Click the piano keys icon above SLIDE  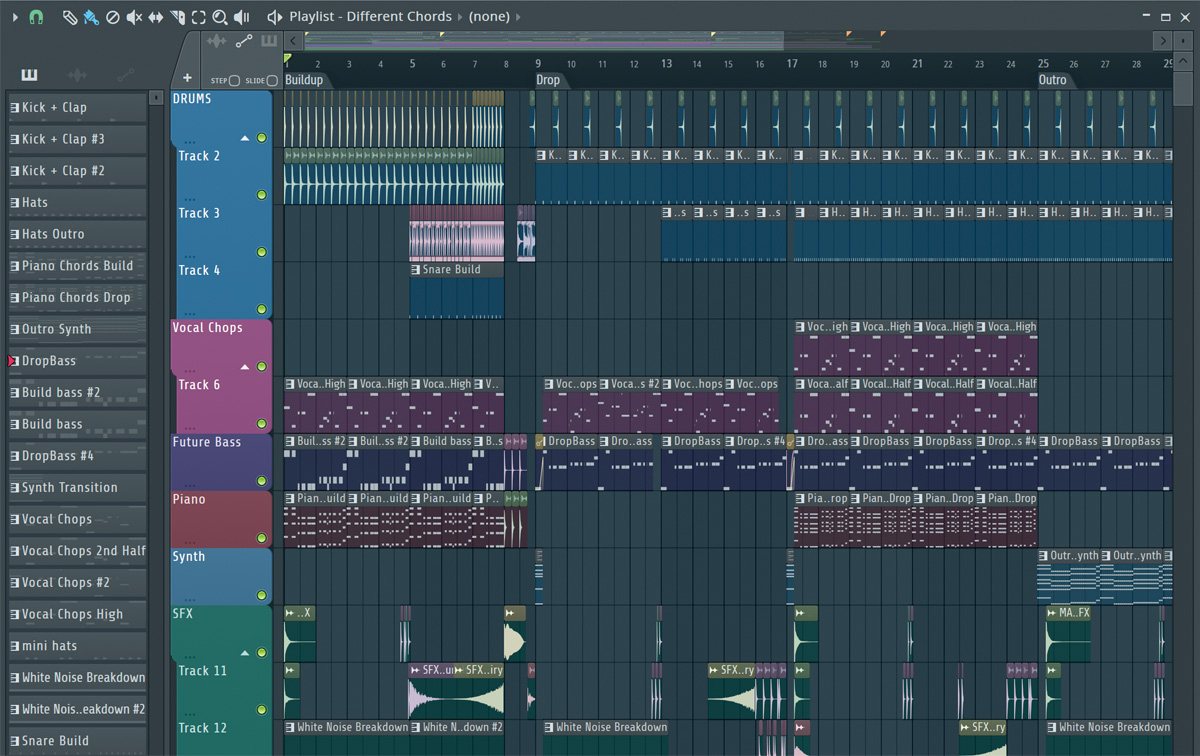(x=269, y=41)
